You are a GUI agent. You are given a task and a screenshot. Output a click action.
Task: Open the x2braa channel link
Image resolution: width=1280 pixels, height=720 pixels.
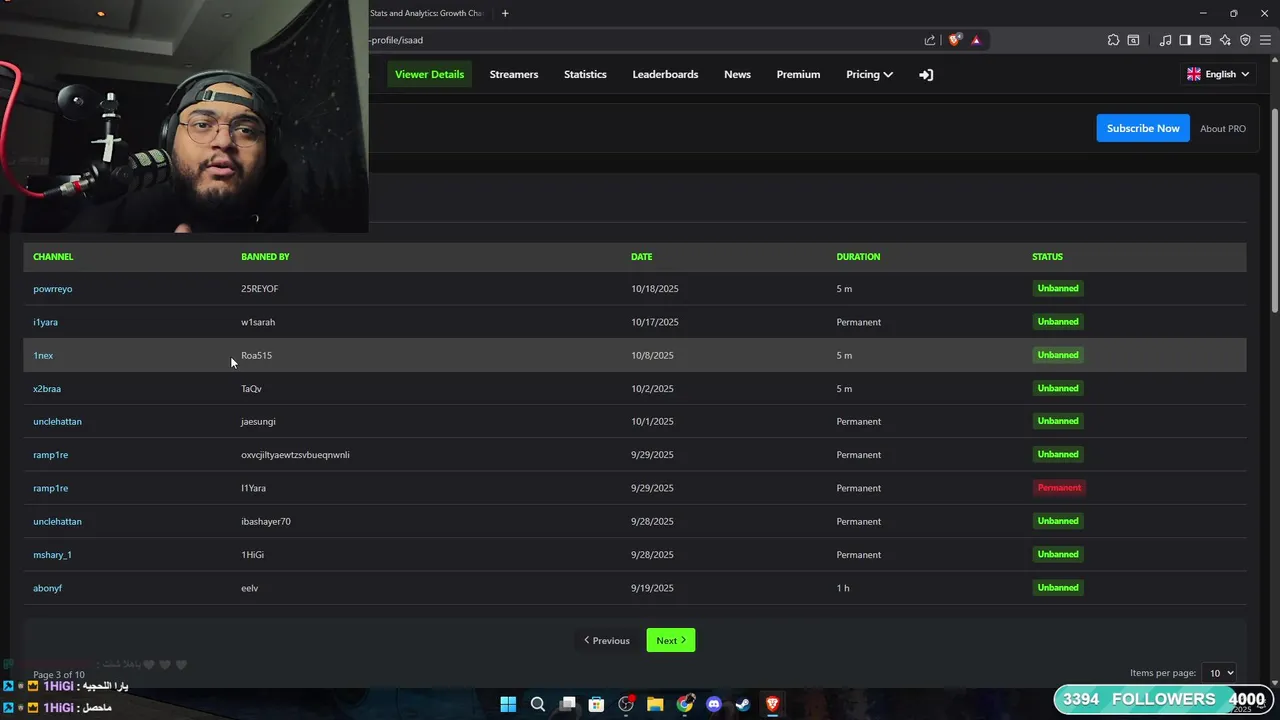(47, 388)
